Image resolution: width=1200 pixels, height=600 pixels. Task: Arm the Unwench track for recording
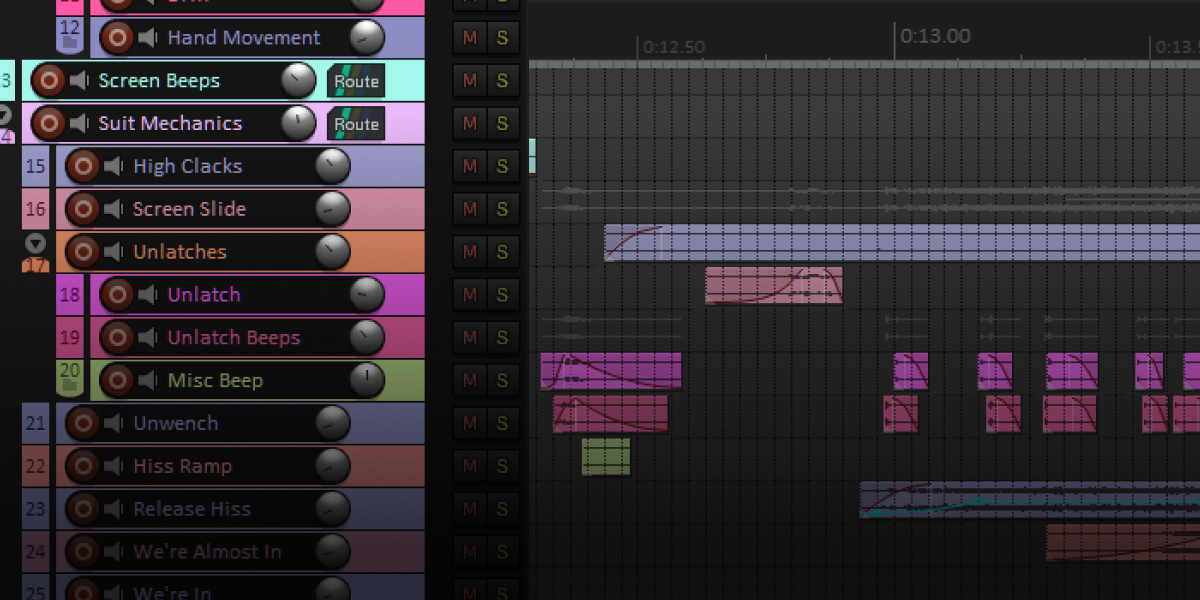pos(84,423)
